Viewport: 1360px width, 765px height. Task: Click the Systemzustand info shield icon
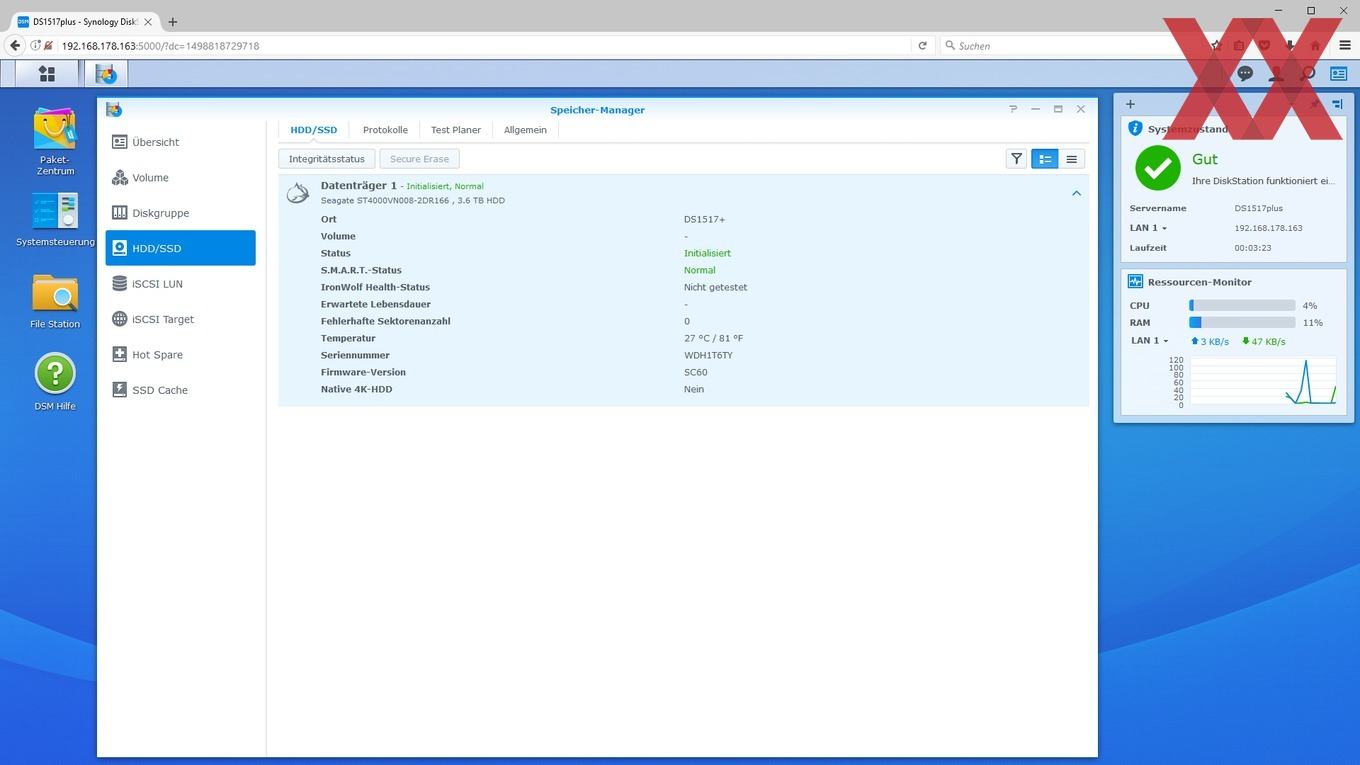(x=1135, y=128)
